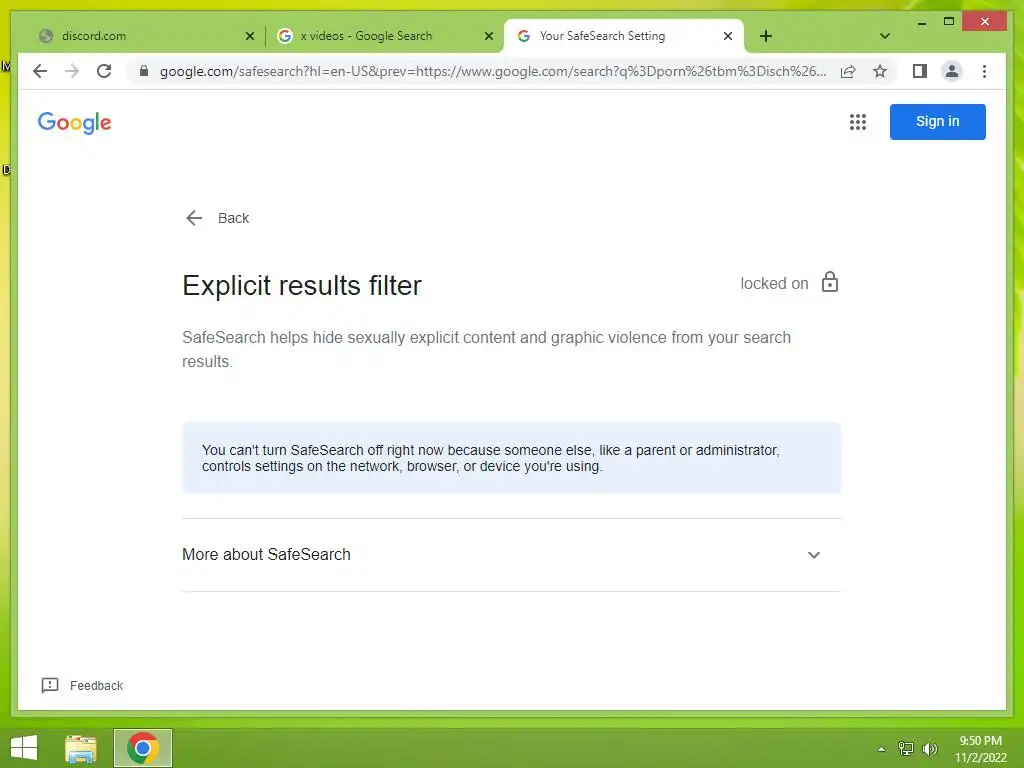Screen dimensions: 1024x768
Task: Open Chrome three-dot menu
Action: coord(984,71)
